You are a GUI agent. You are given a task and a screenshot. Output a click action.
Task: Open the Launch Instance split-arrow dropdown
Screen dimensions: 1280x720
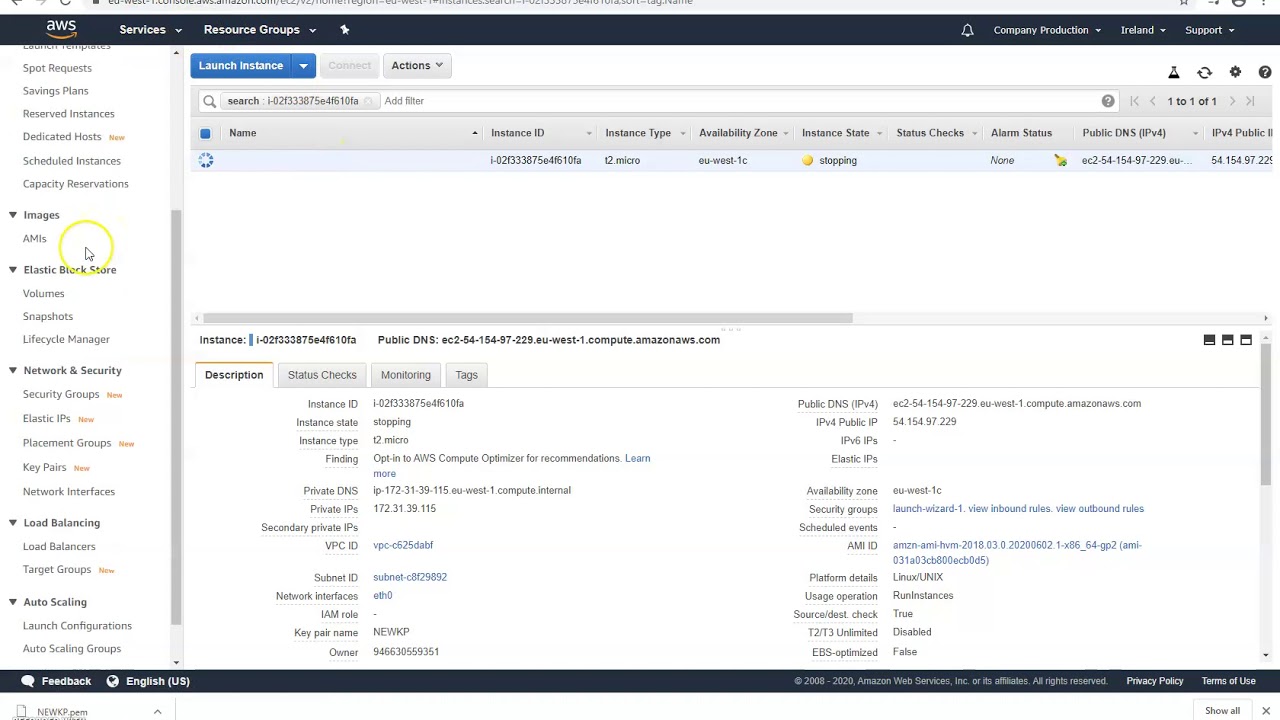click(303, 65)
